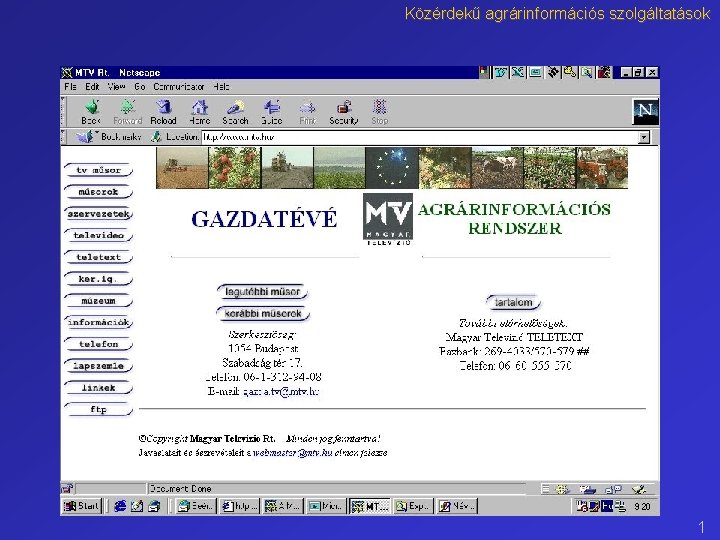Click the EU stars banner image

tap(392, 168)
